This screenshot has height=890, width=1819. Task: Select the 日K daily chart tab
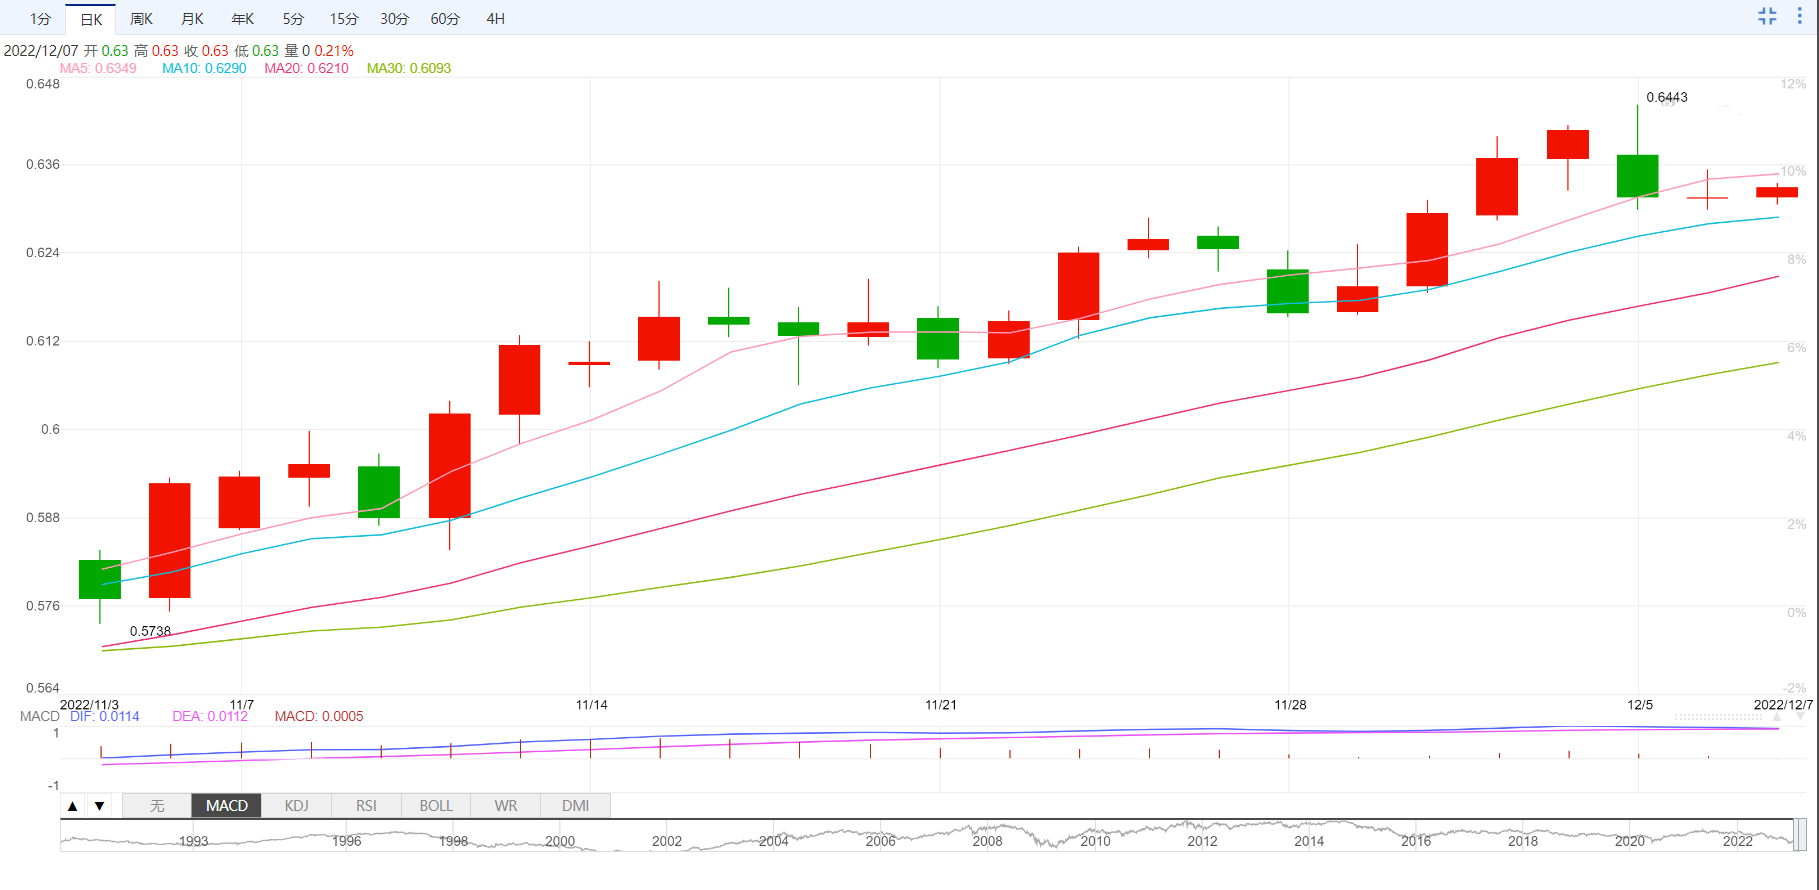click(91, 19)
